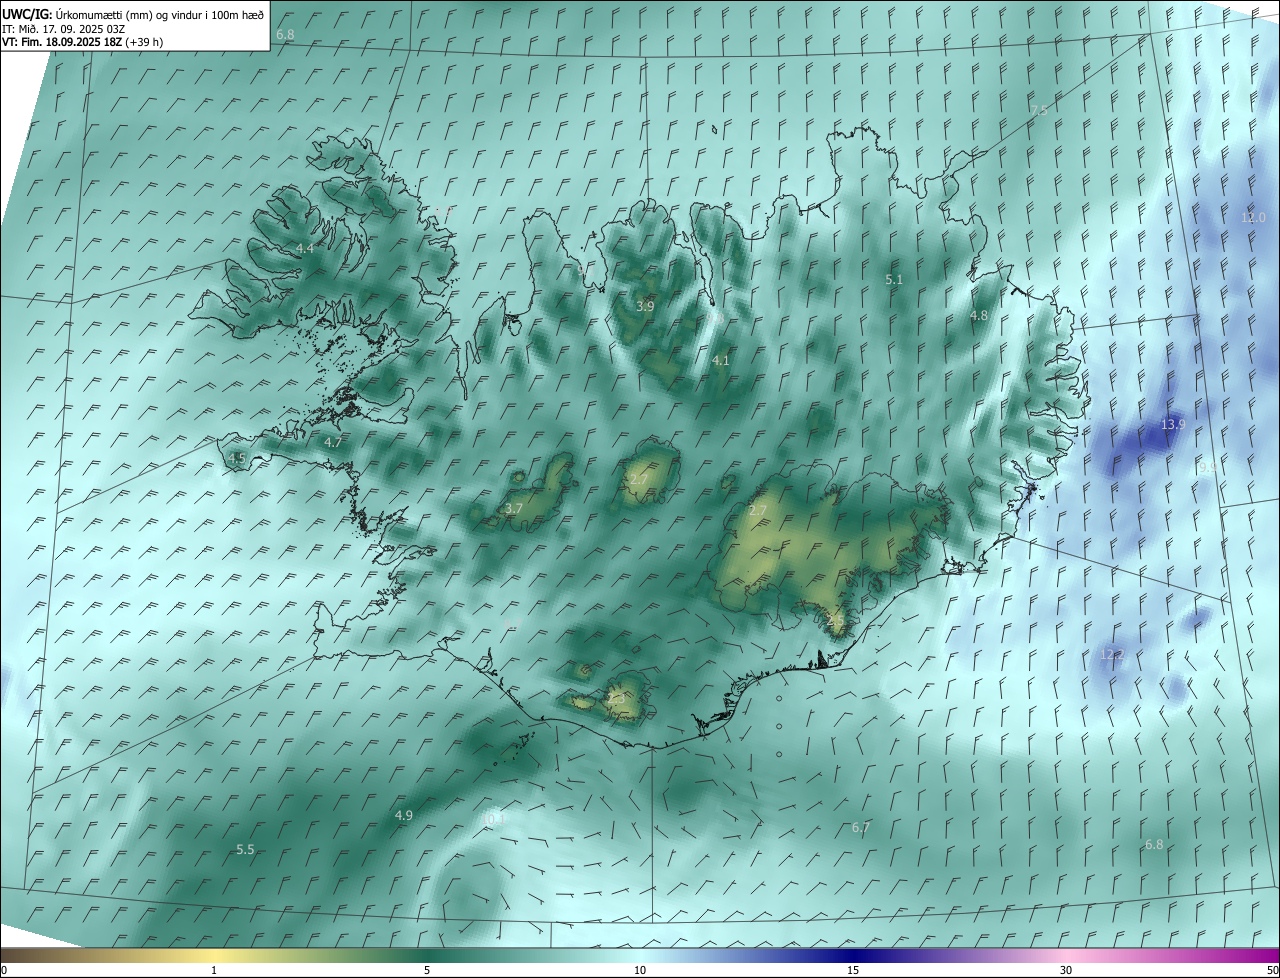Image resolution: width=1280 pixels, height=978 pixels.
Task: Click the 3.9 value in north Iceland
Action: (x=645, y=306)
